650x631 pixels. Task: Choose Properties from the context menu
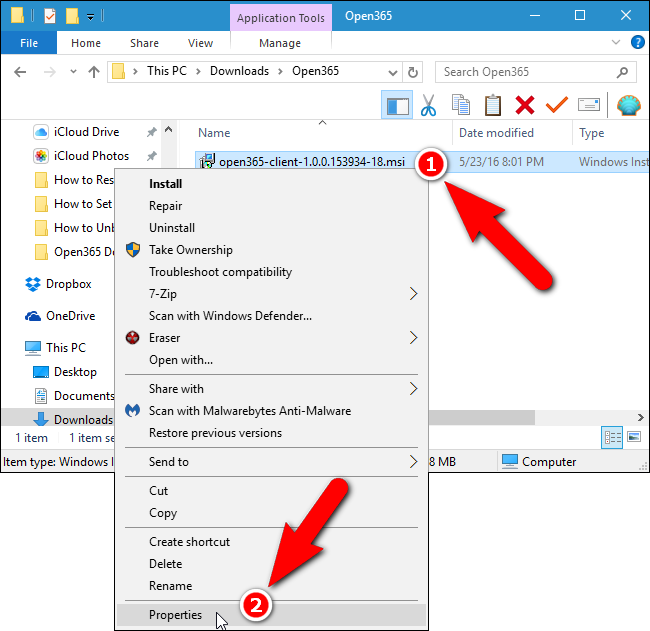[x=271, y=615]
